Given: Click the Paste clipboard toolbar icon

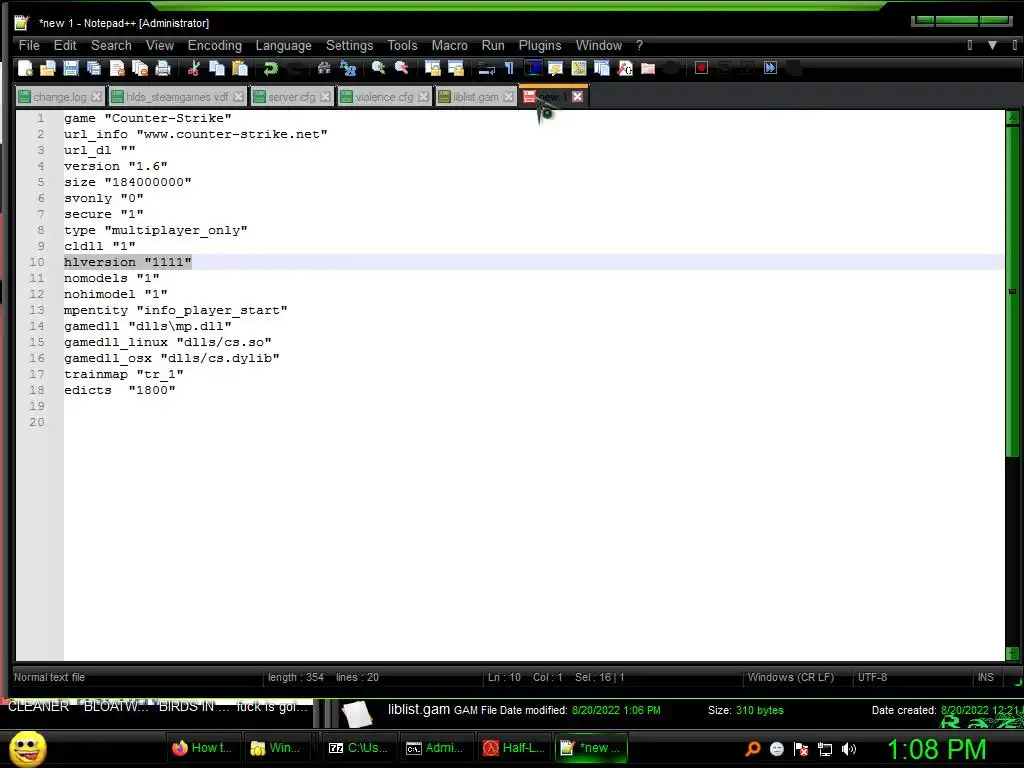Looking at the screenshot, I should click(x=240, y=68).
